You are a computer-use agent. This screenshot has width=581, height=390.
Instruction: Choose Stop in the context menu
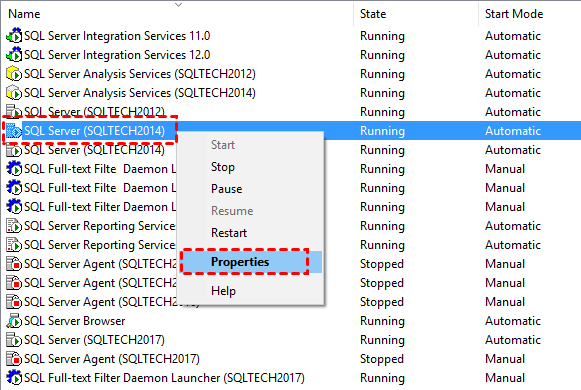[x=223, y=167]
